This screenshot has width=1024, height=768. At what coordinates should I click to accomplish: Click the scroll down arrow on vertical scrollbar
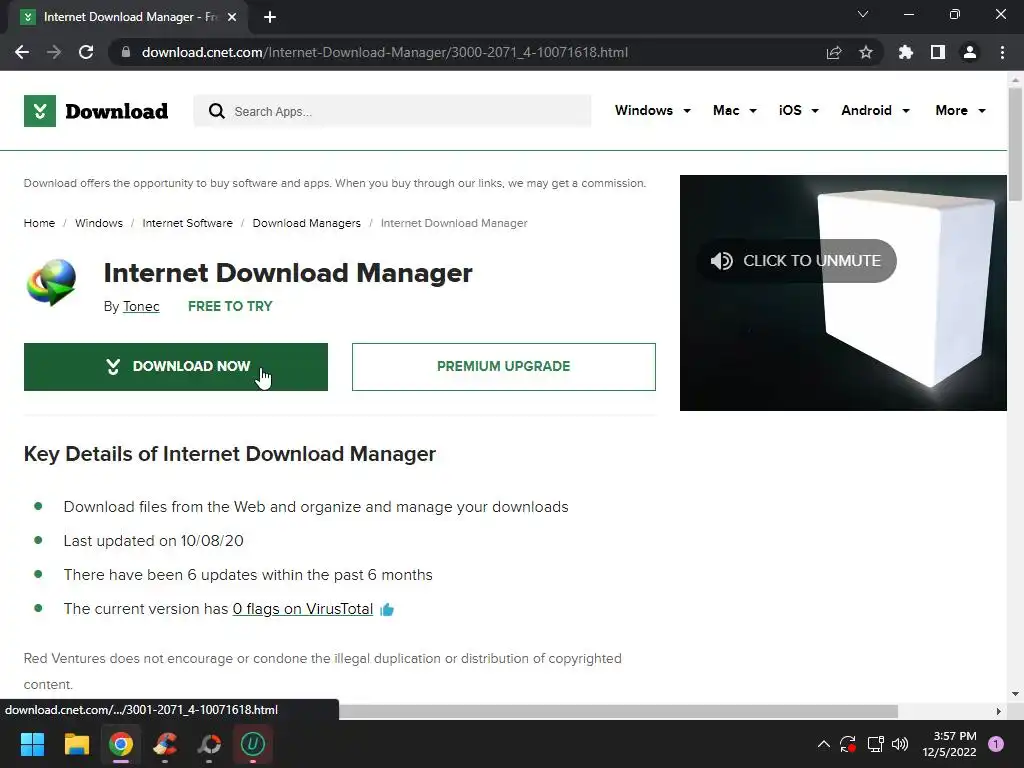click(1015, 694)
